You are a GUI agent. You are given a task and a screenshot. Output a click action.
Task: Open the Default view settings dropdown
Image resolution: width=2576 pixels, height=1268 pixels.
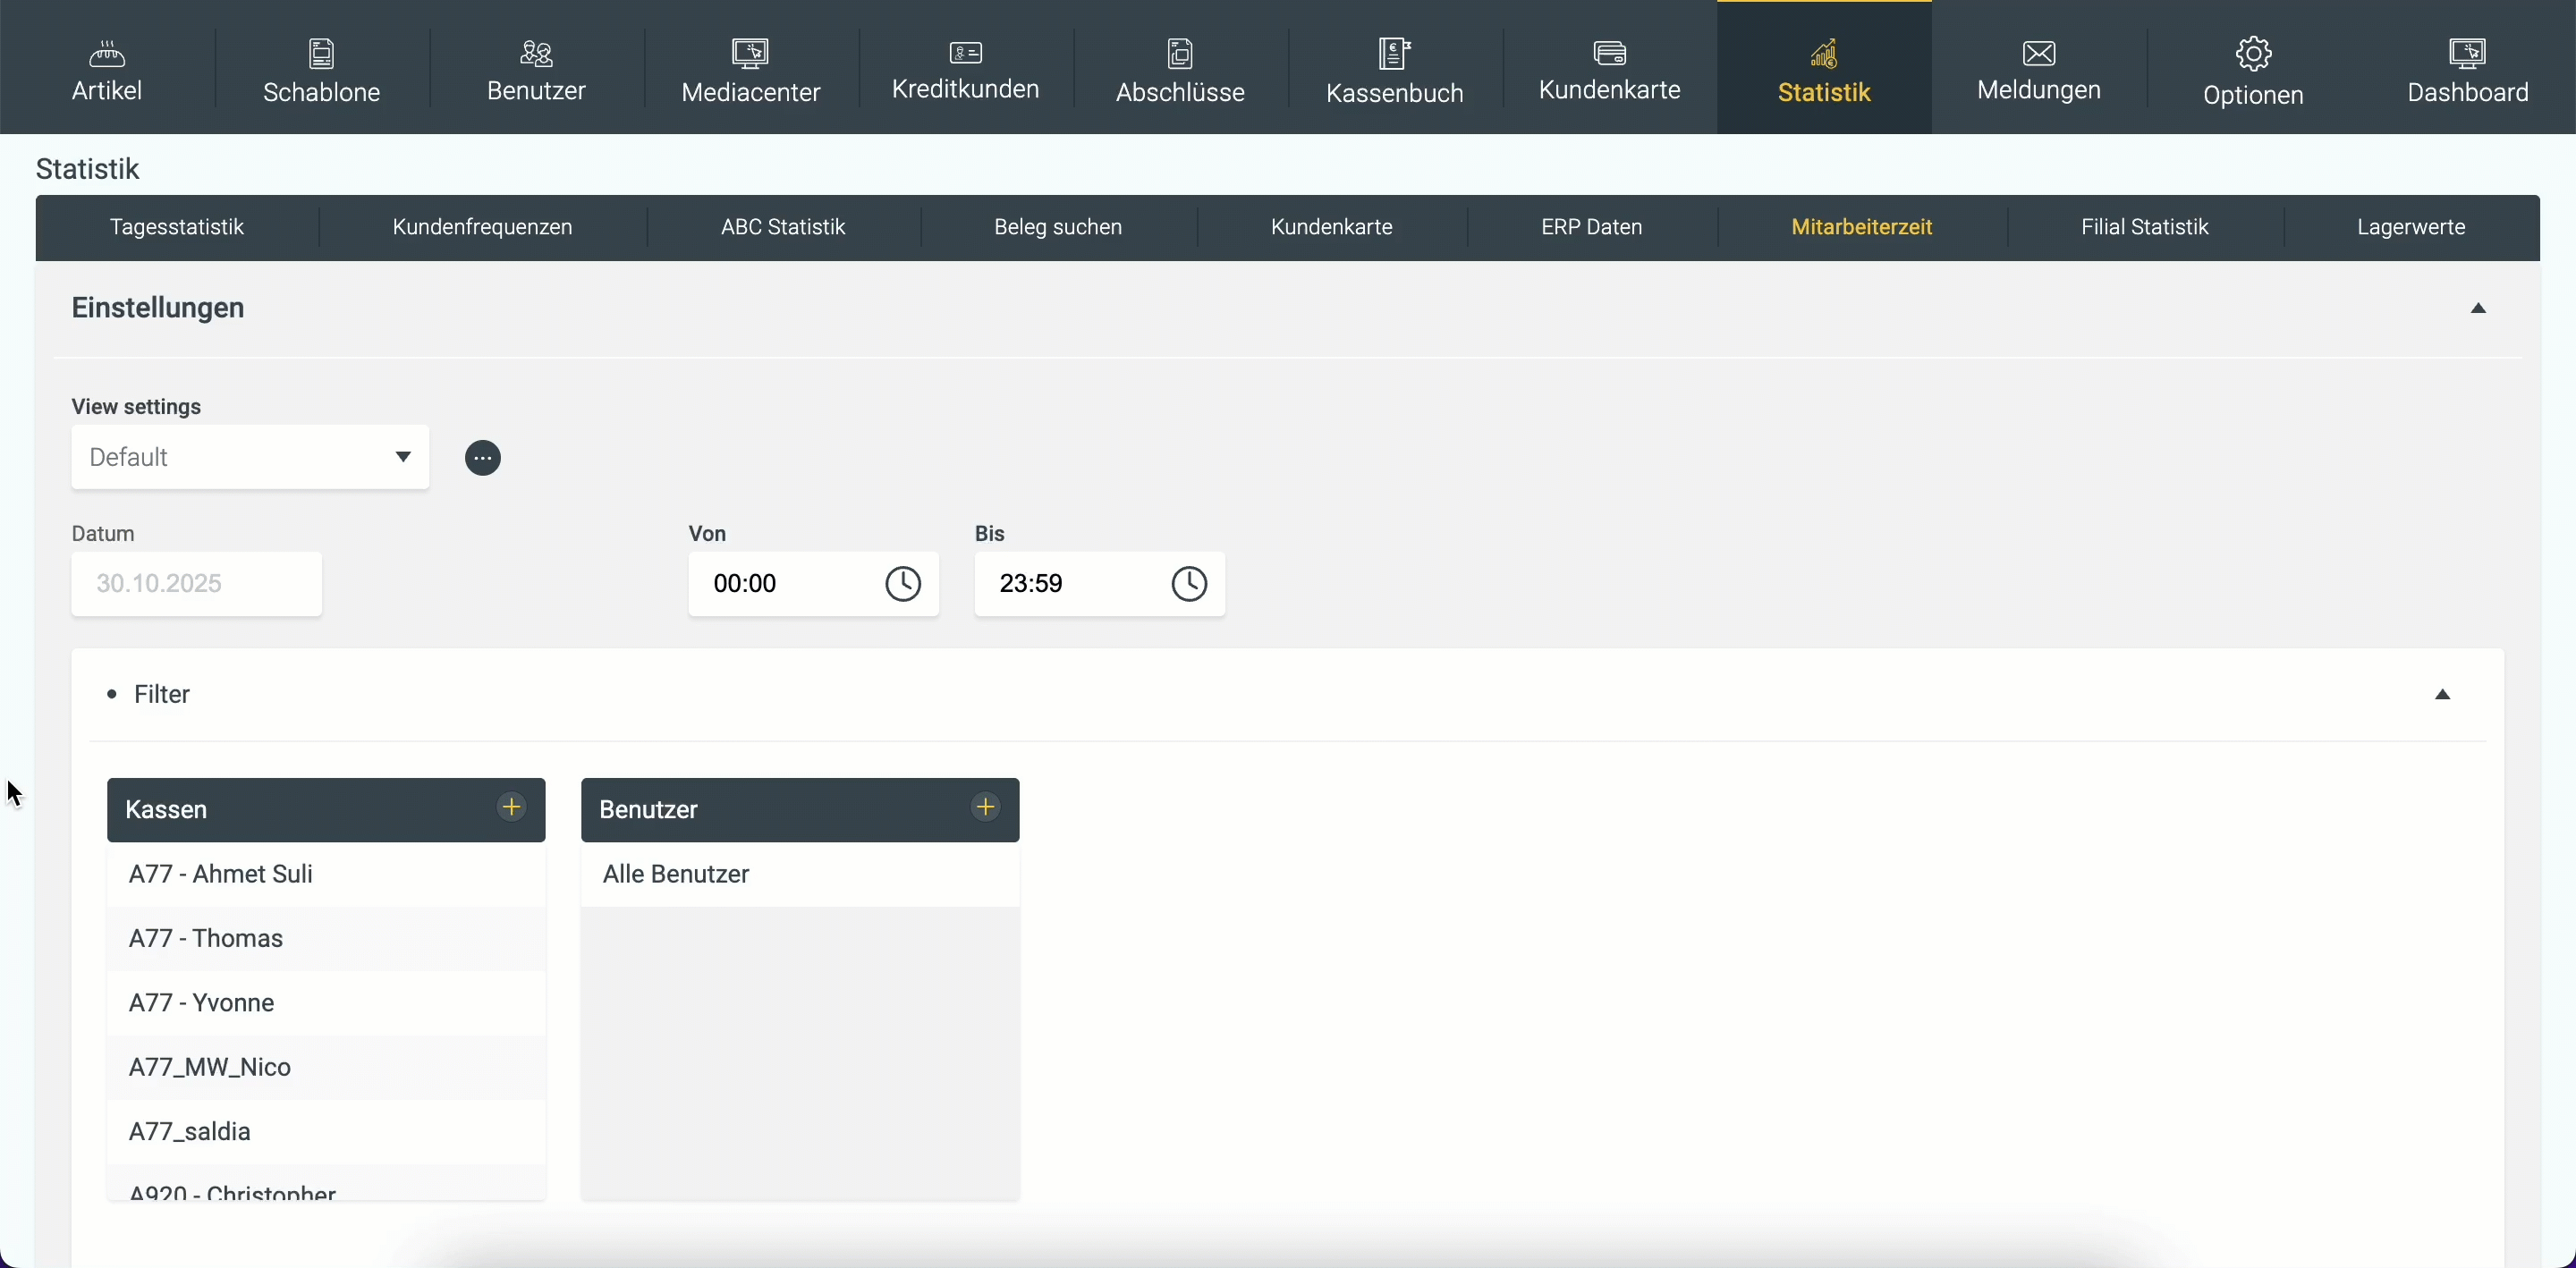tap(250, 458)
